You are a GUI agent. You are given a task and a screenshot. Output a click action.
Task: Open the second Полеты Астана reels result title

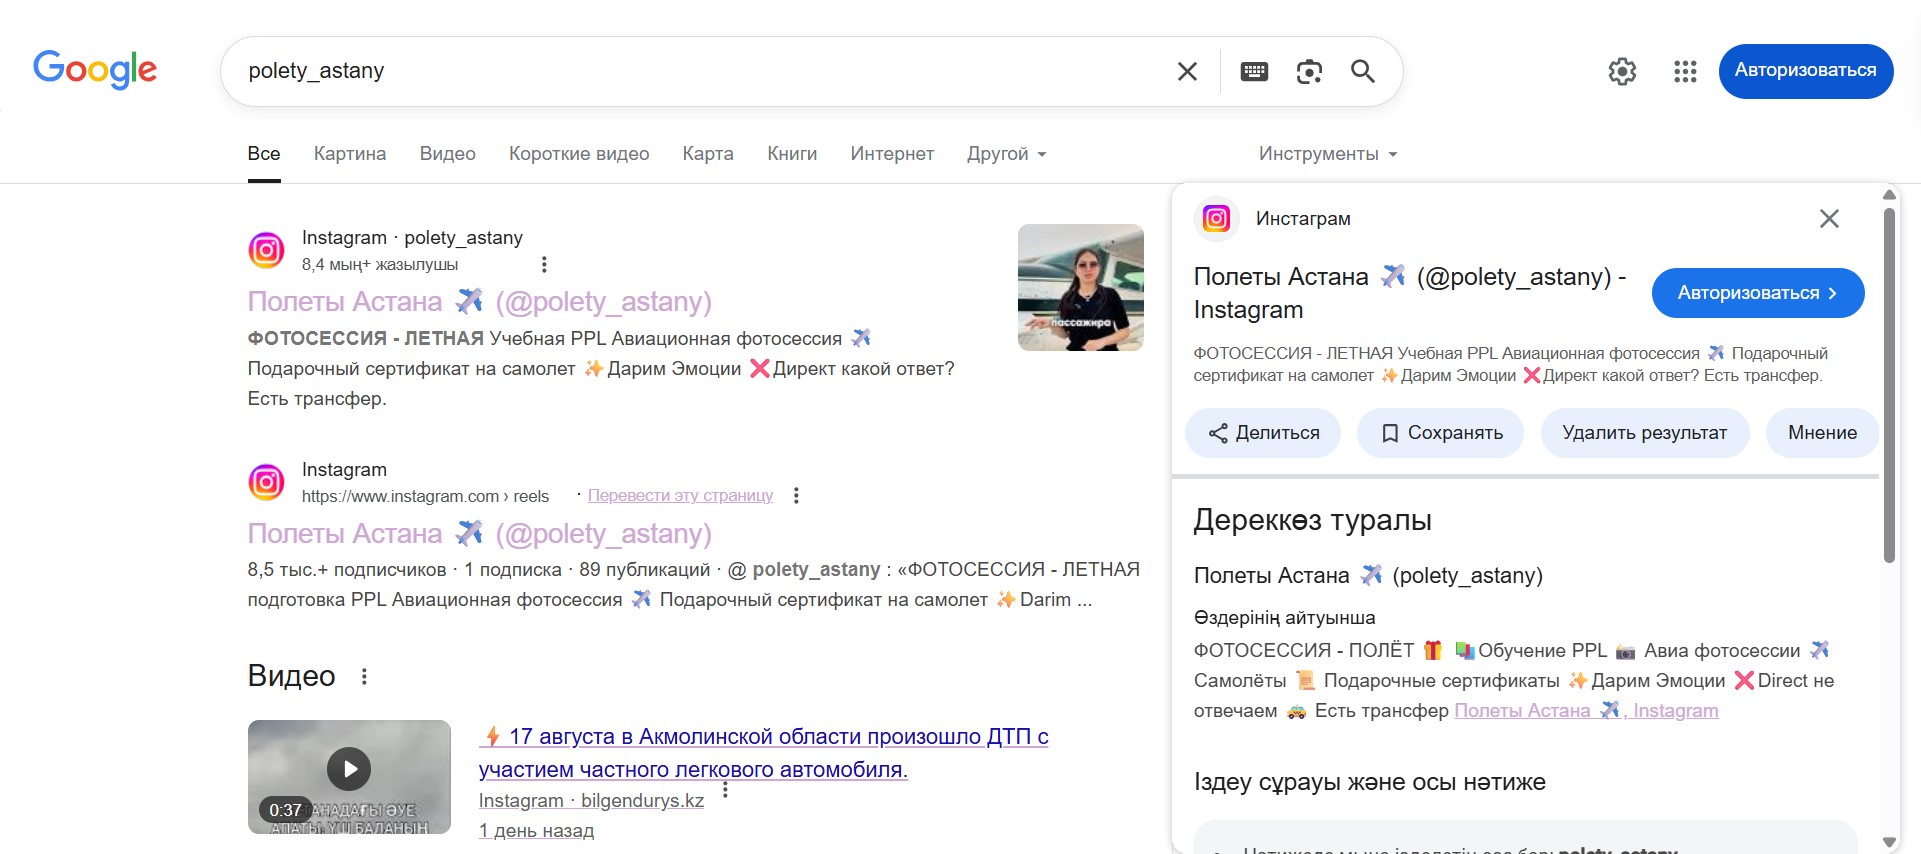click(x=480, y=533)
